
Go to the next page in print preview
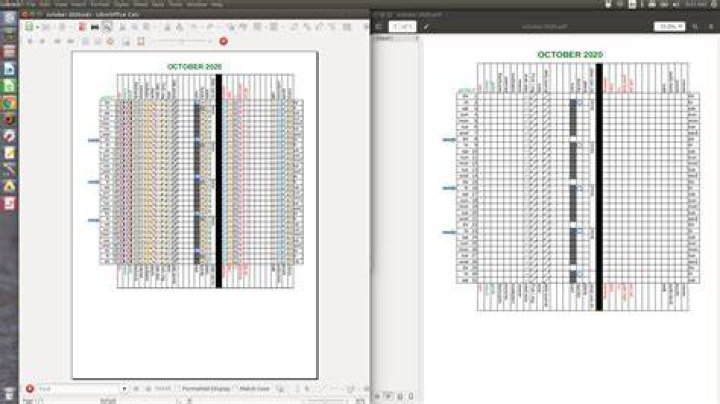(42, 41)
